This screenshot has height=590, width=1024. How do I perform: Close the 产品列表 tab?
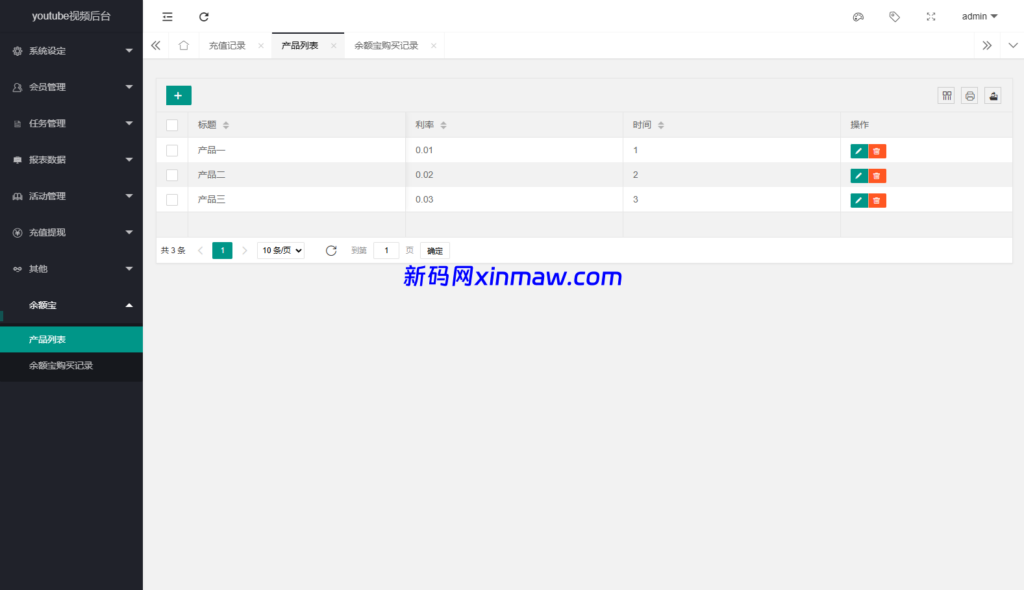333,46
